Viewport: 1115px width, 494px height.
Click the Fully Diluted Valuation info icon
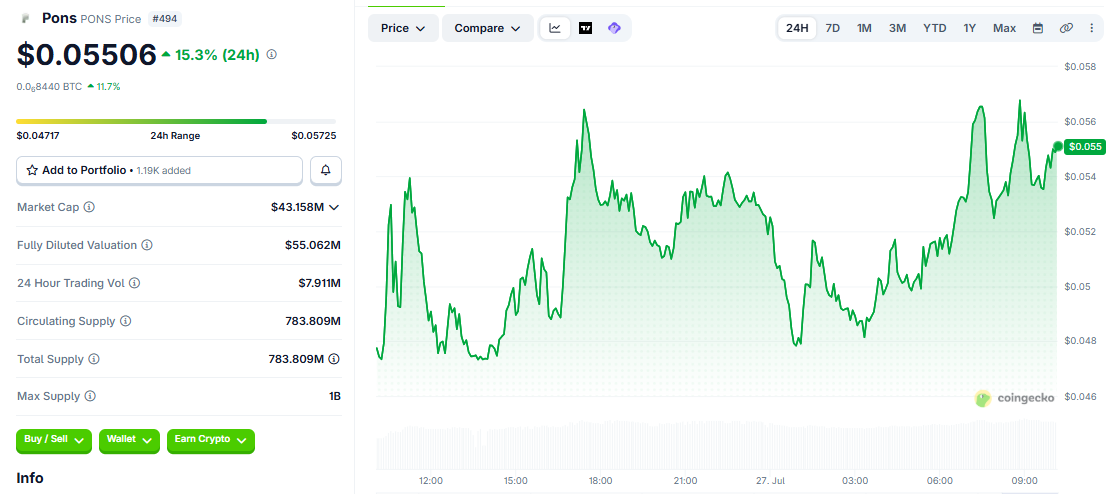click(x=146, y=245)
